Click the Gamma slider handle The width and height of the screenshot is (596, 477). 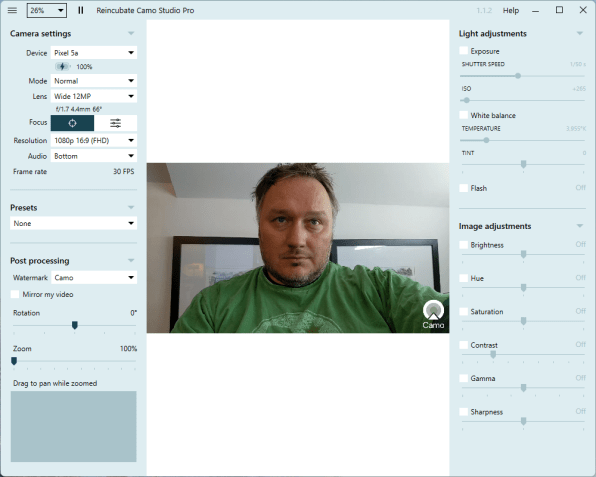pyautogui.click(x=523, y=388)
